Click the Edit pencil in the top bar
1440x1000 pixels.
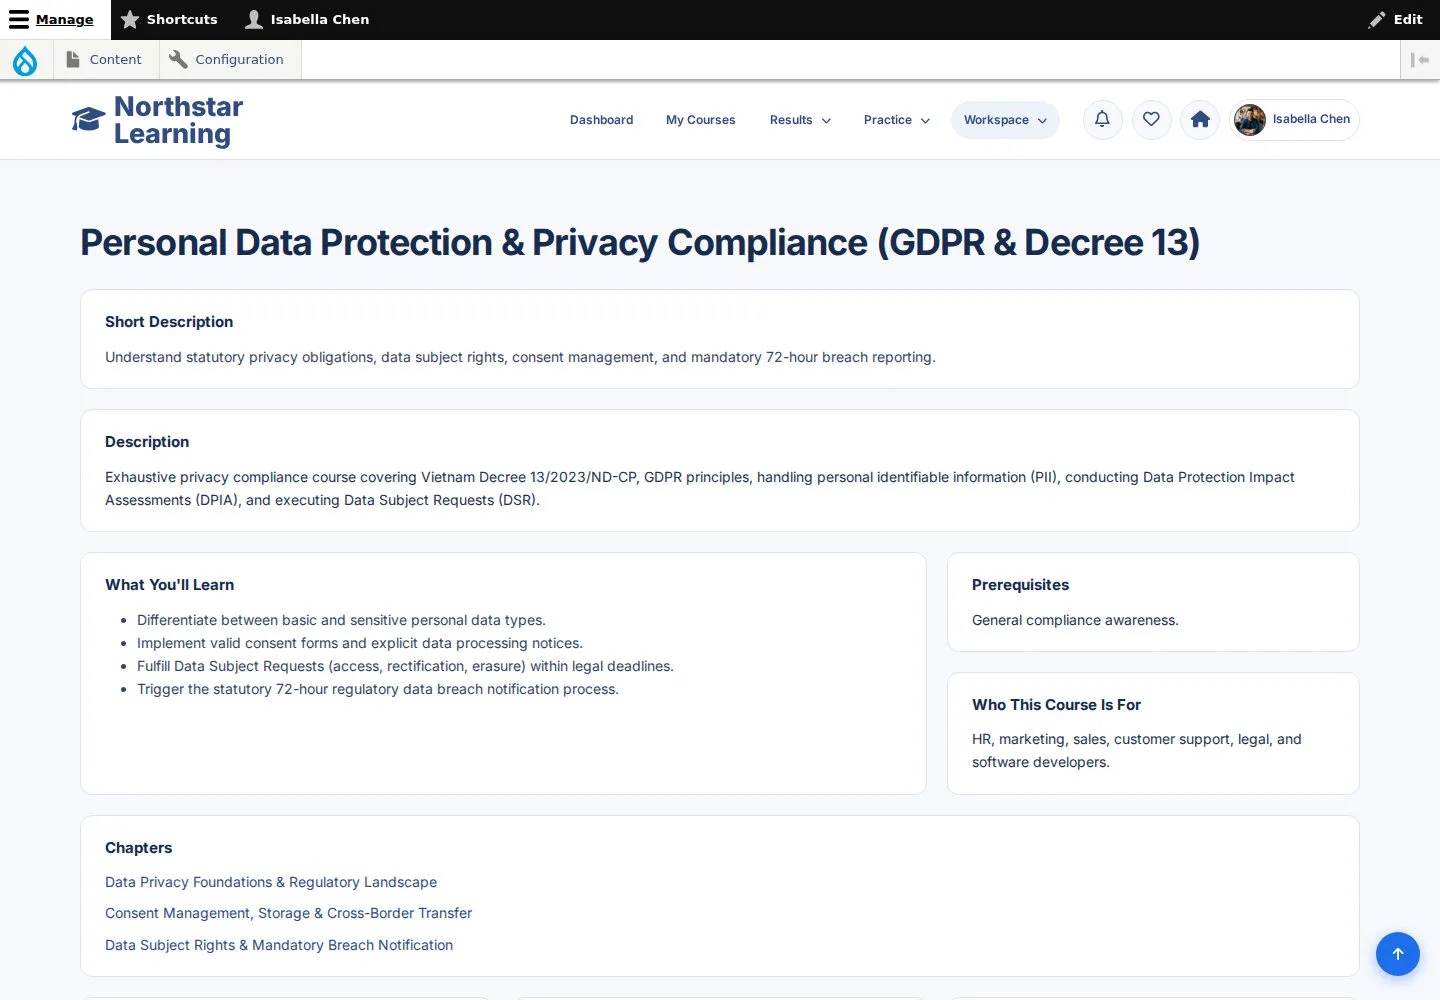pos(1396,19)
